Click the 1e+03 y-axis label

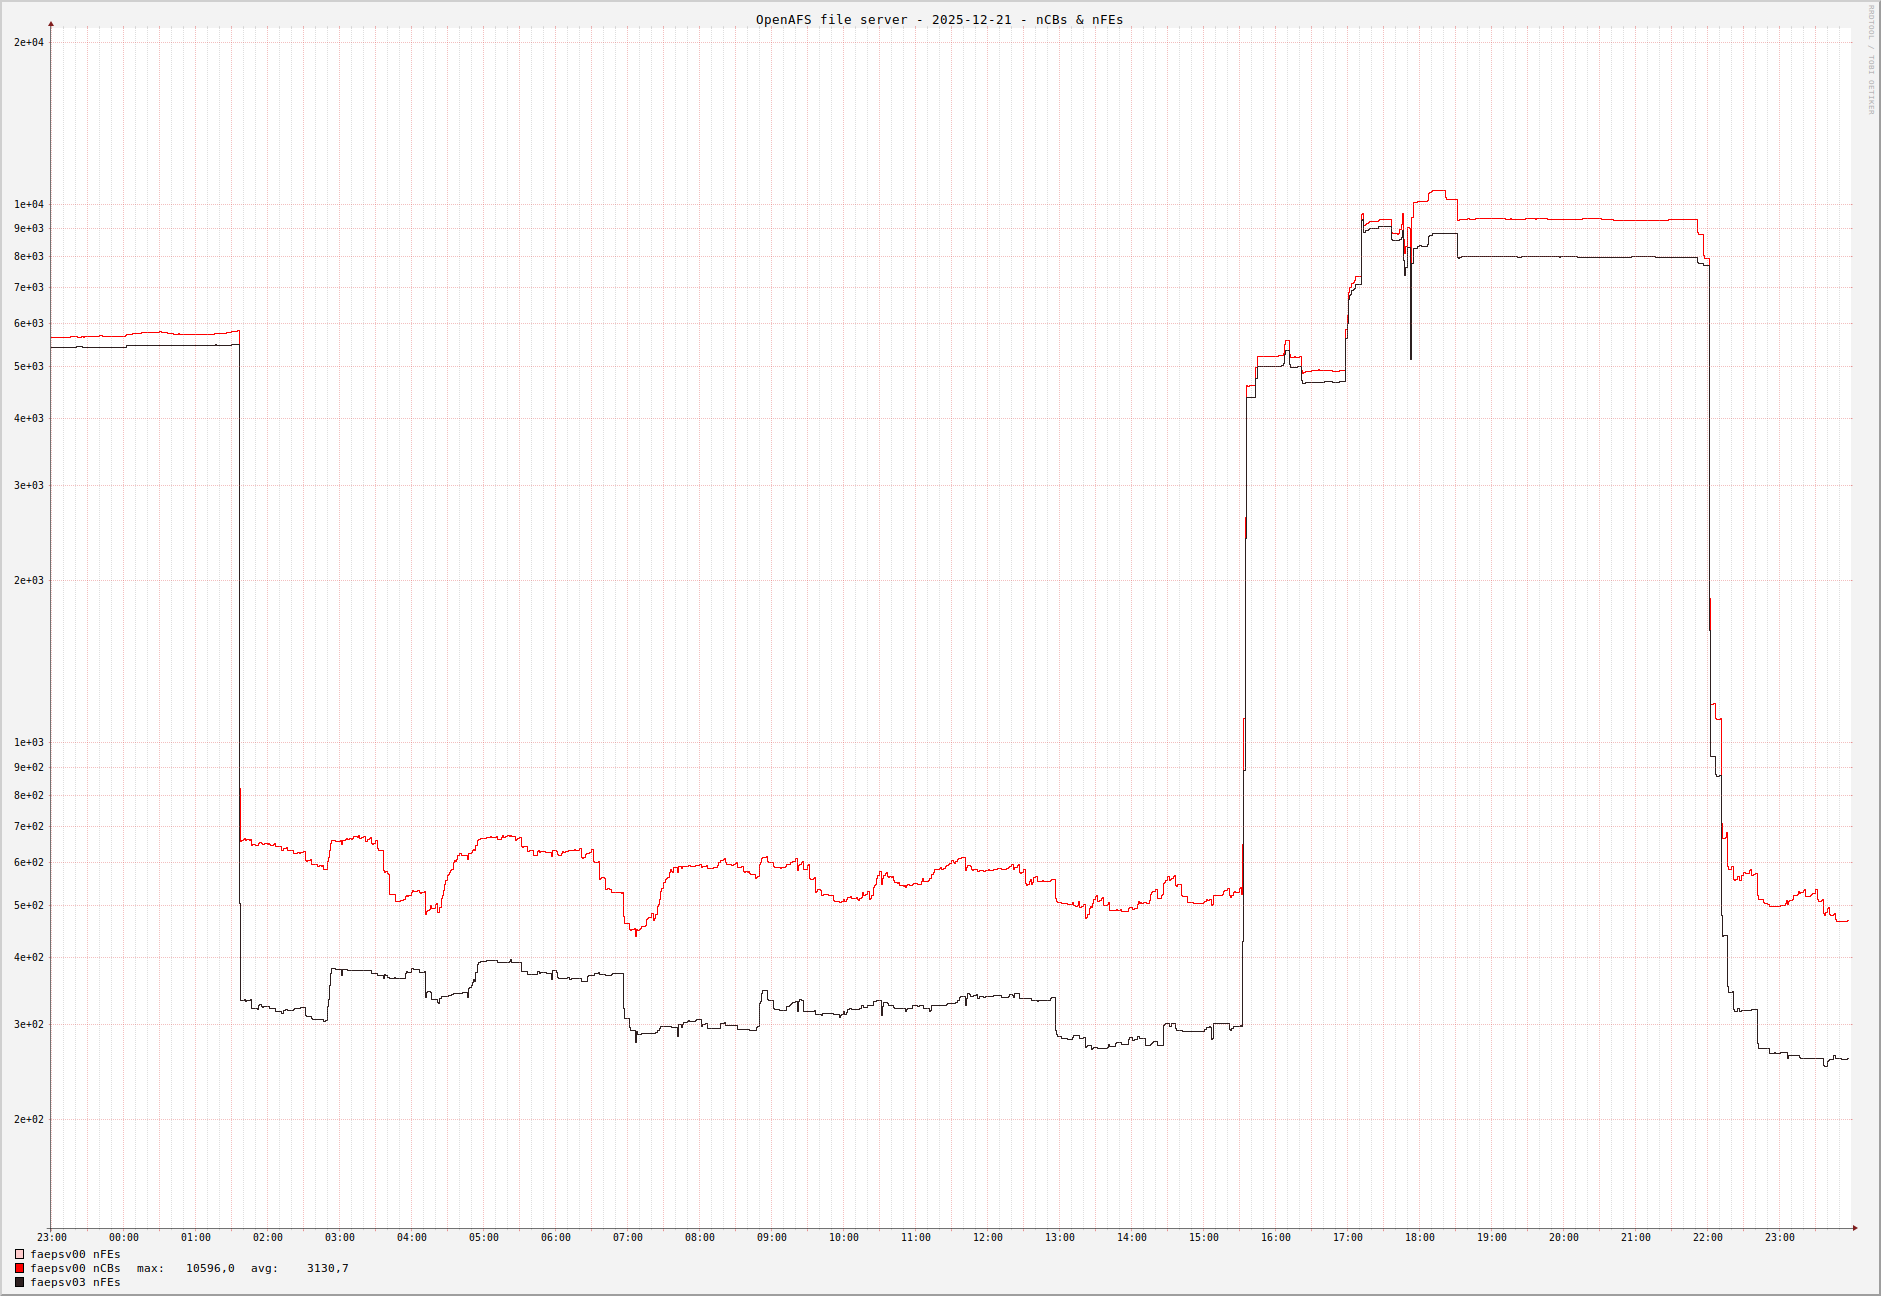29,742
